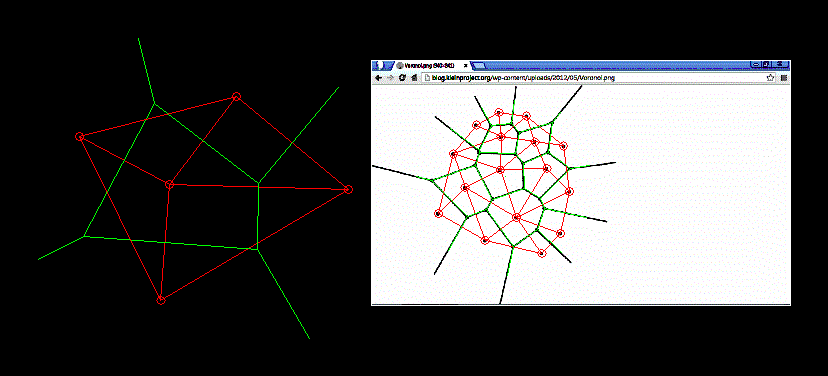Click the browser forward arrow
The image size is (828, 376).
click(390, 78)
